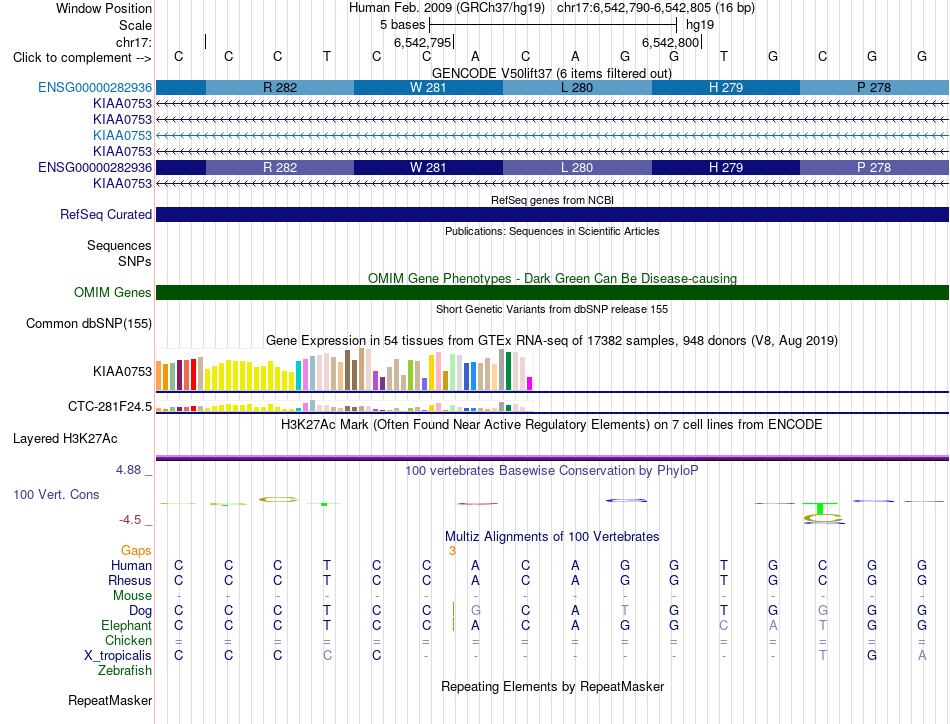The height and width of the screenshot is (724, 950).
Task: Open the GENCODE V50lift37 track title
Action: (x=552, y=73)
